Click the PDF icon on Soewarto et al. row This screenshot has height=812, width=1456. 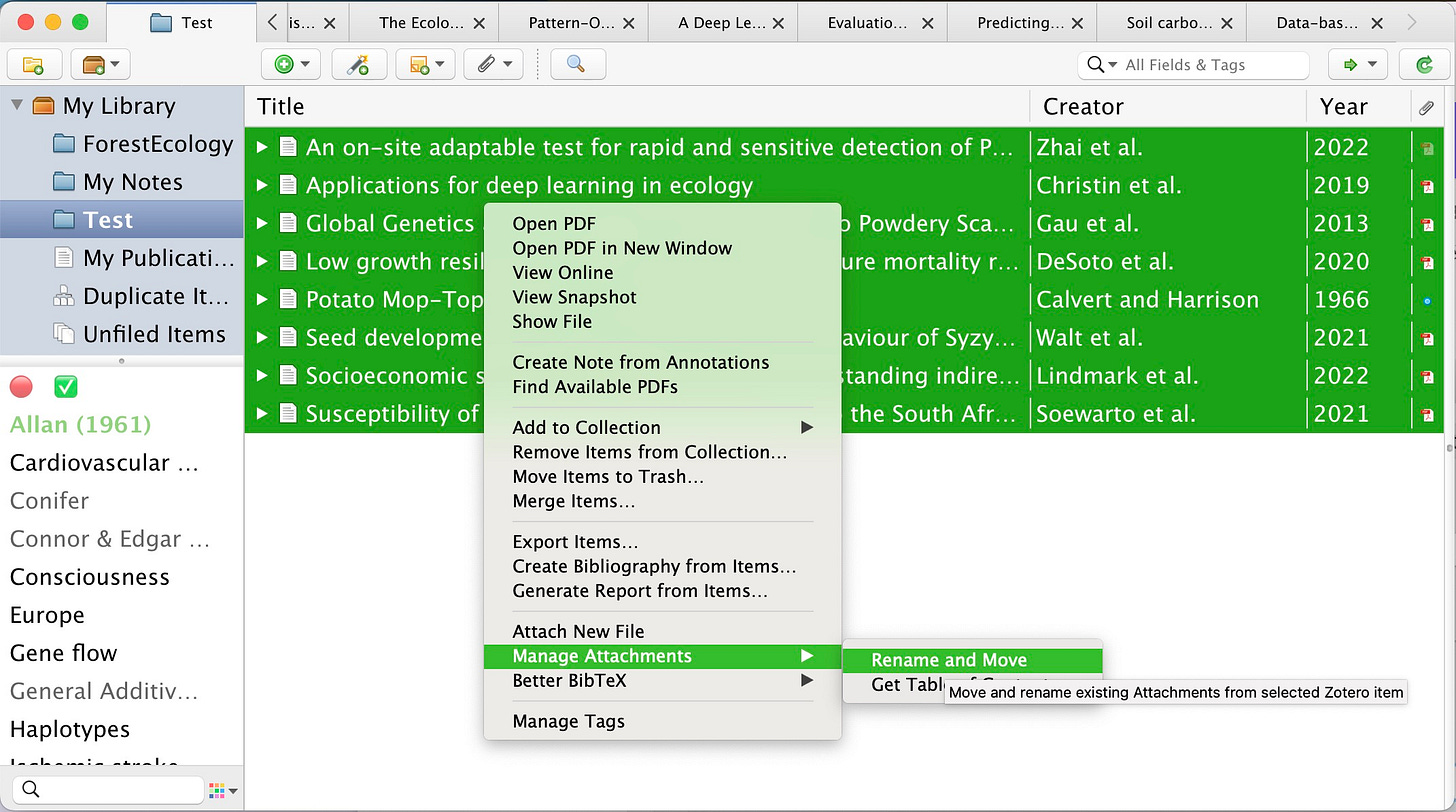1428,415
